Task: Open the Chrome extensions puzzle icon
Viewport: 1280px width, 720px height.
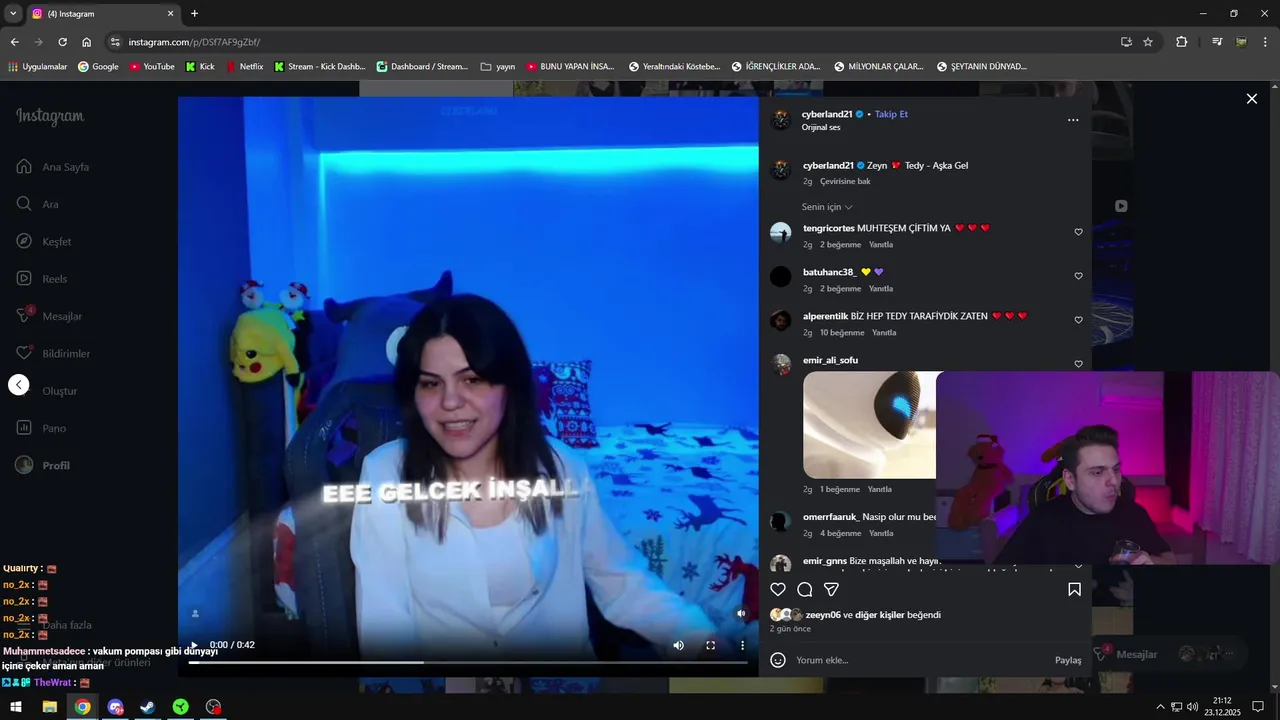Action: click(x=1181, y=42)
